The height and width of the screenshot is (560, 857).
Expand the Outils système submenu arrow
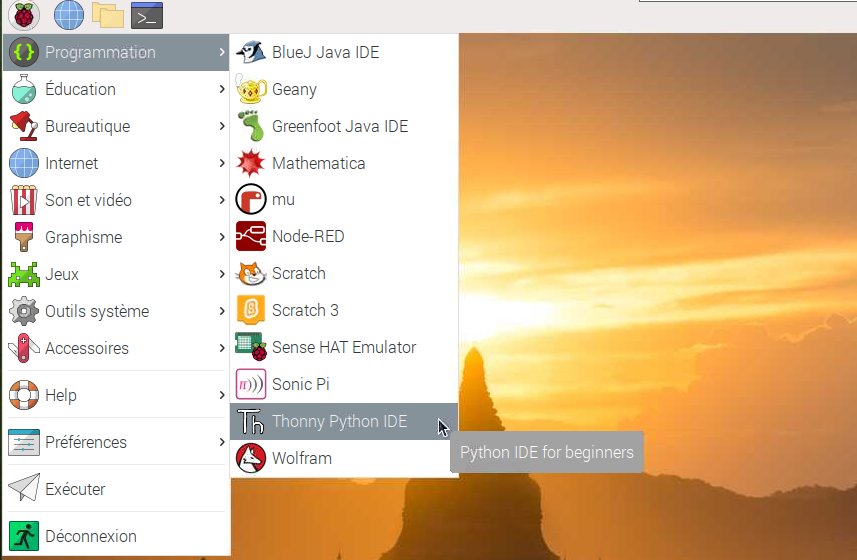(x=221, y=311)
